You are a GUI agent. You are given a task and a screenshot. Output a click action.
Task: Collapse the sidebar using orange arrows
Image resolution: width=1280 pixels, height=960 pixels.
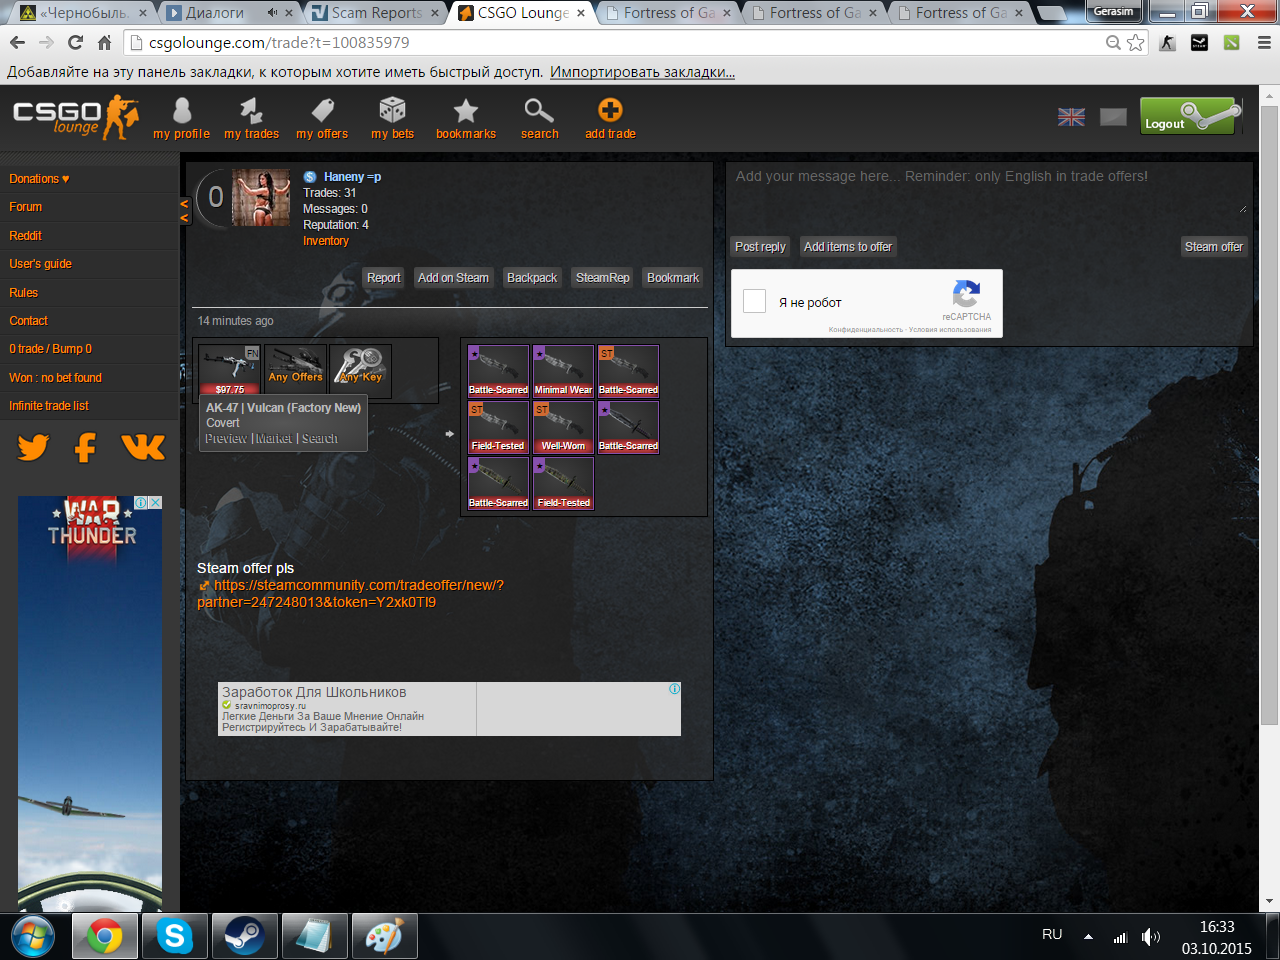pos(184,210)
